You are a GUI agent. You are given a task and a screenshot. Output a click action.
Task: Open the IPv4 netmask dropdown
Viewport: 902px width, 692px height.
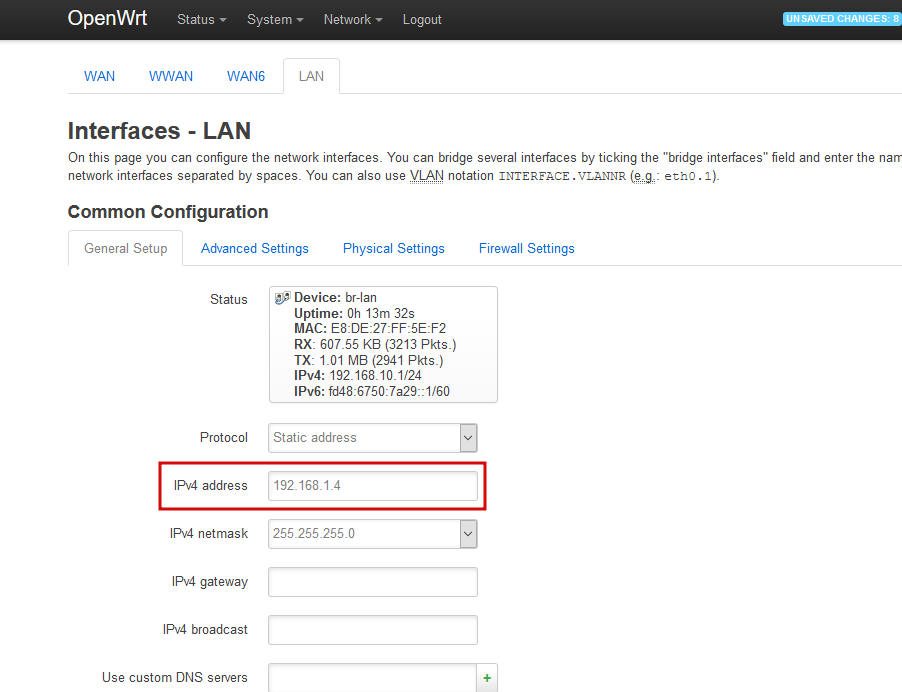[x=372, y=533]
